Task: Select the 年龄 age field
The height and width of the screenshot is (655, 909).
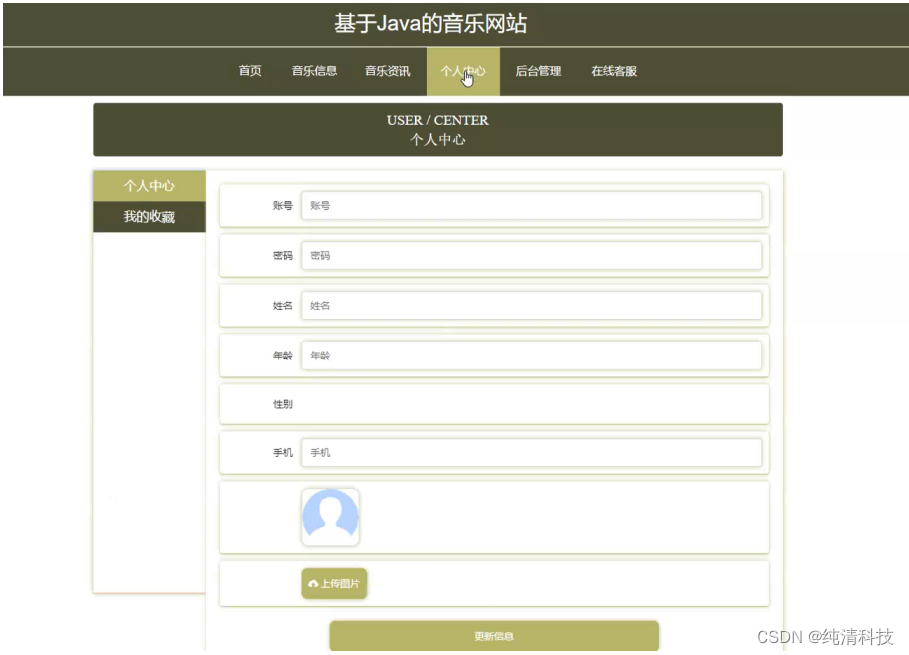Action: pos(533,355)
